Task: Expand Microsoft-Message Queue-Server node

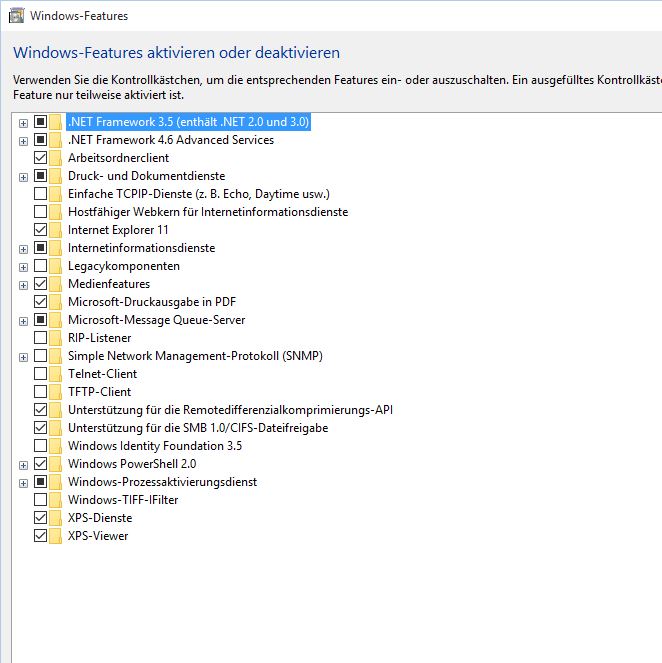Action: coord(24,321)
